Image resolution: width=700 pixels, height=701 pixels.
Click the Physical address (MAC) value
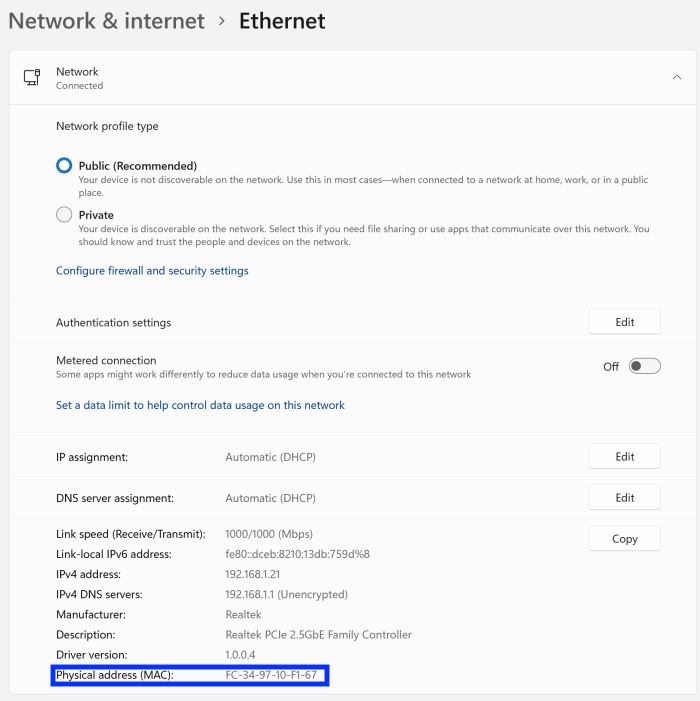[x=271, y=675]
